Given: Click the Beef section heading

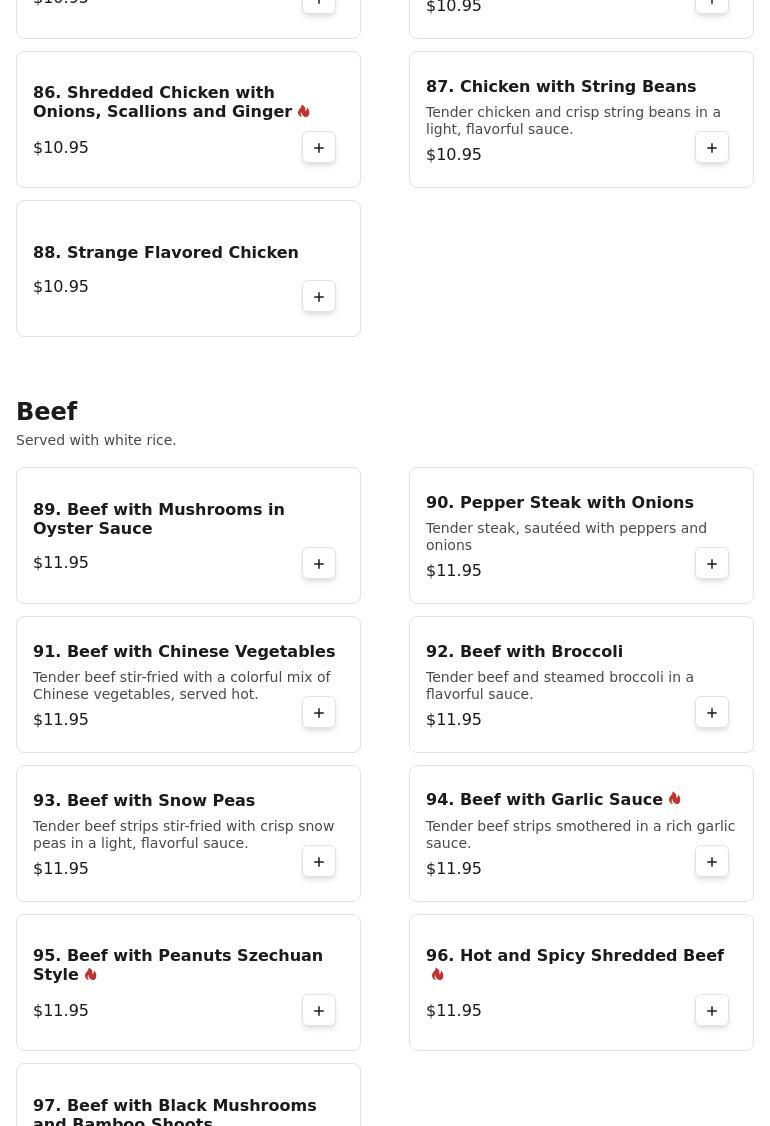Looking at the screenshot, I should (47, 411).
